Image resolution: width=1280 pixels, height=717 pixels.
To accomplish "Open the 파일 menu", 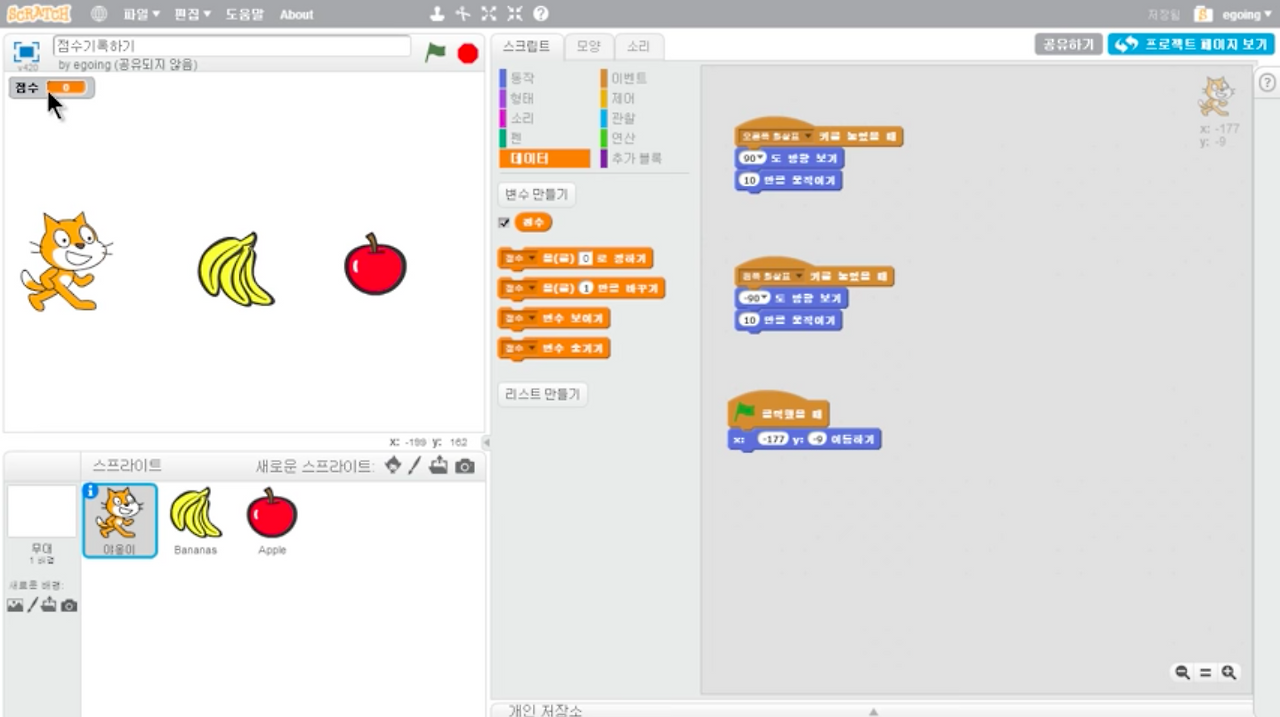I will 142,14.
